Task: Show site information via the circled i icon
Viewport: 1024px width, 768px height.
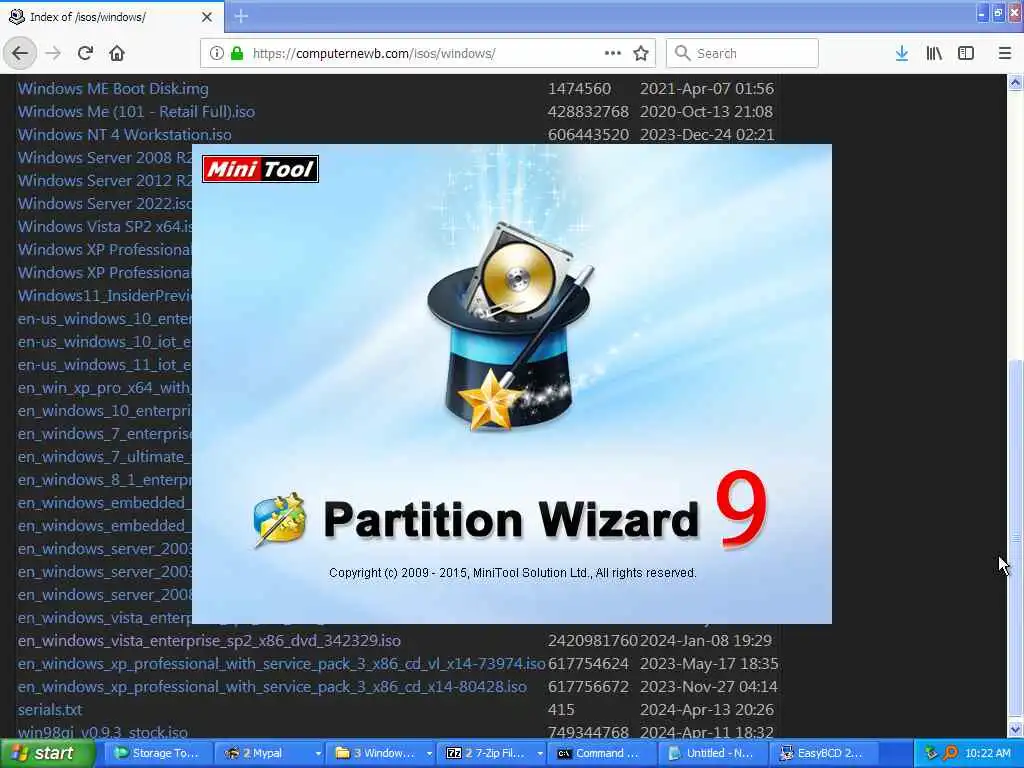Action: click(216, 53)
